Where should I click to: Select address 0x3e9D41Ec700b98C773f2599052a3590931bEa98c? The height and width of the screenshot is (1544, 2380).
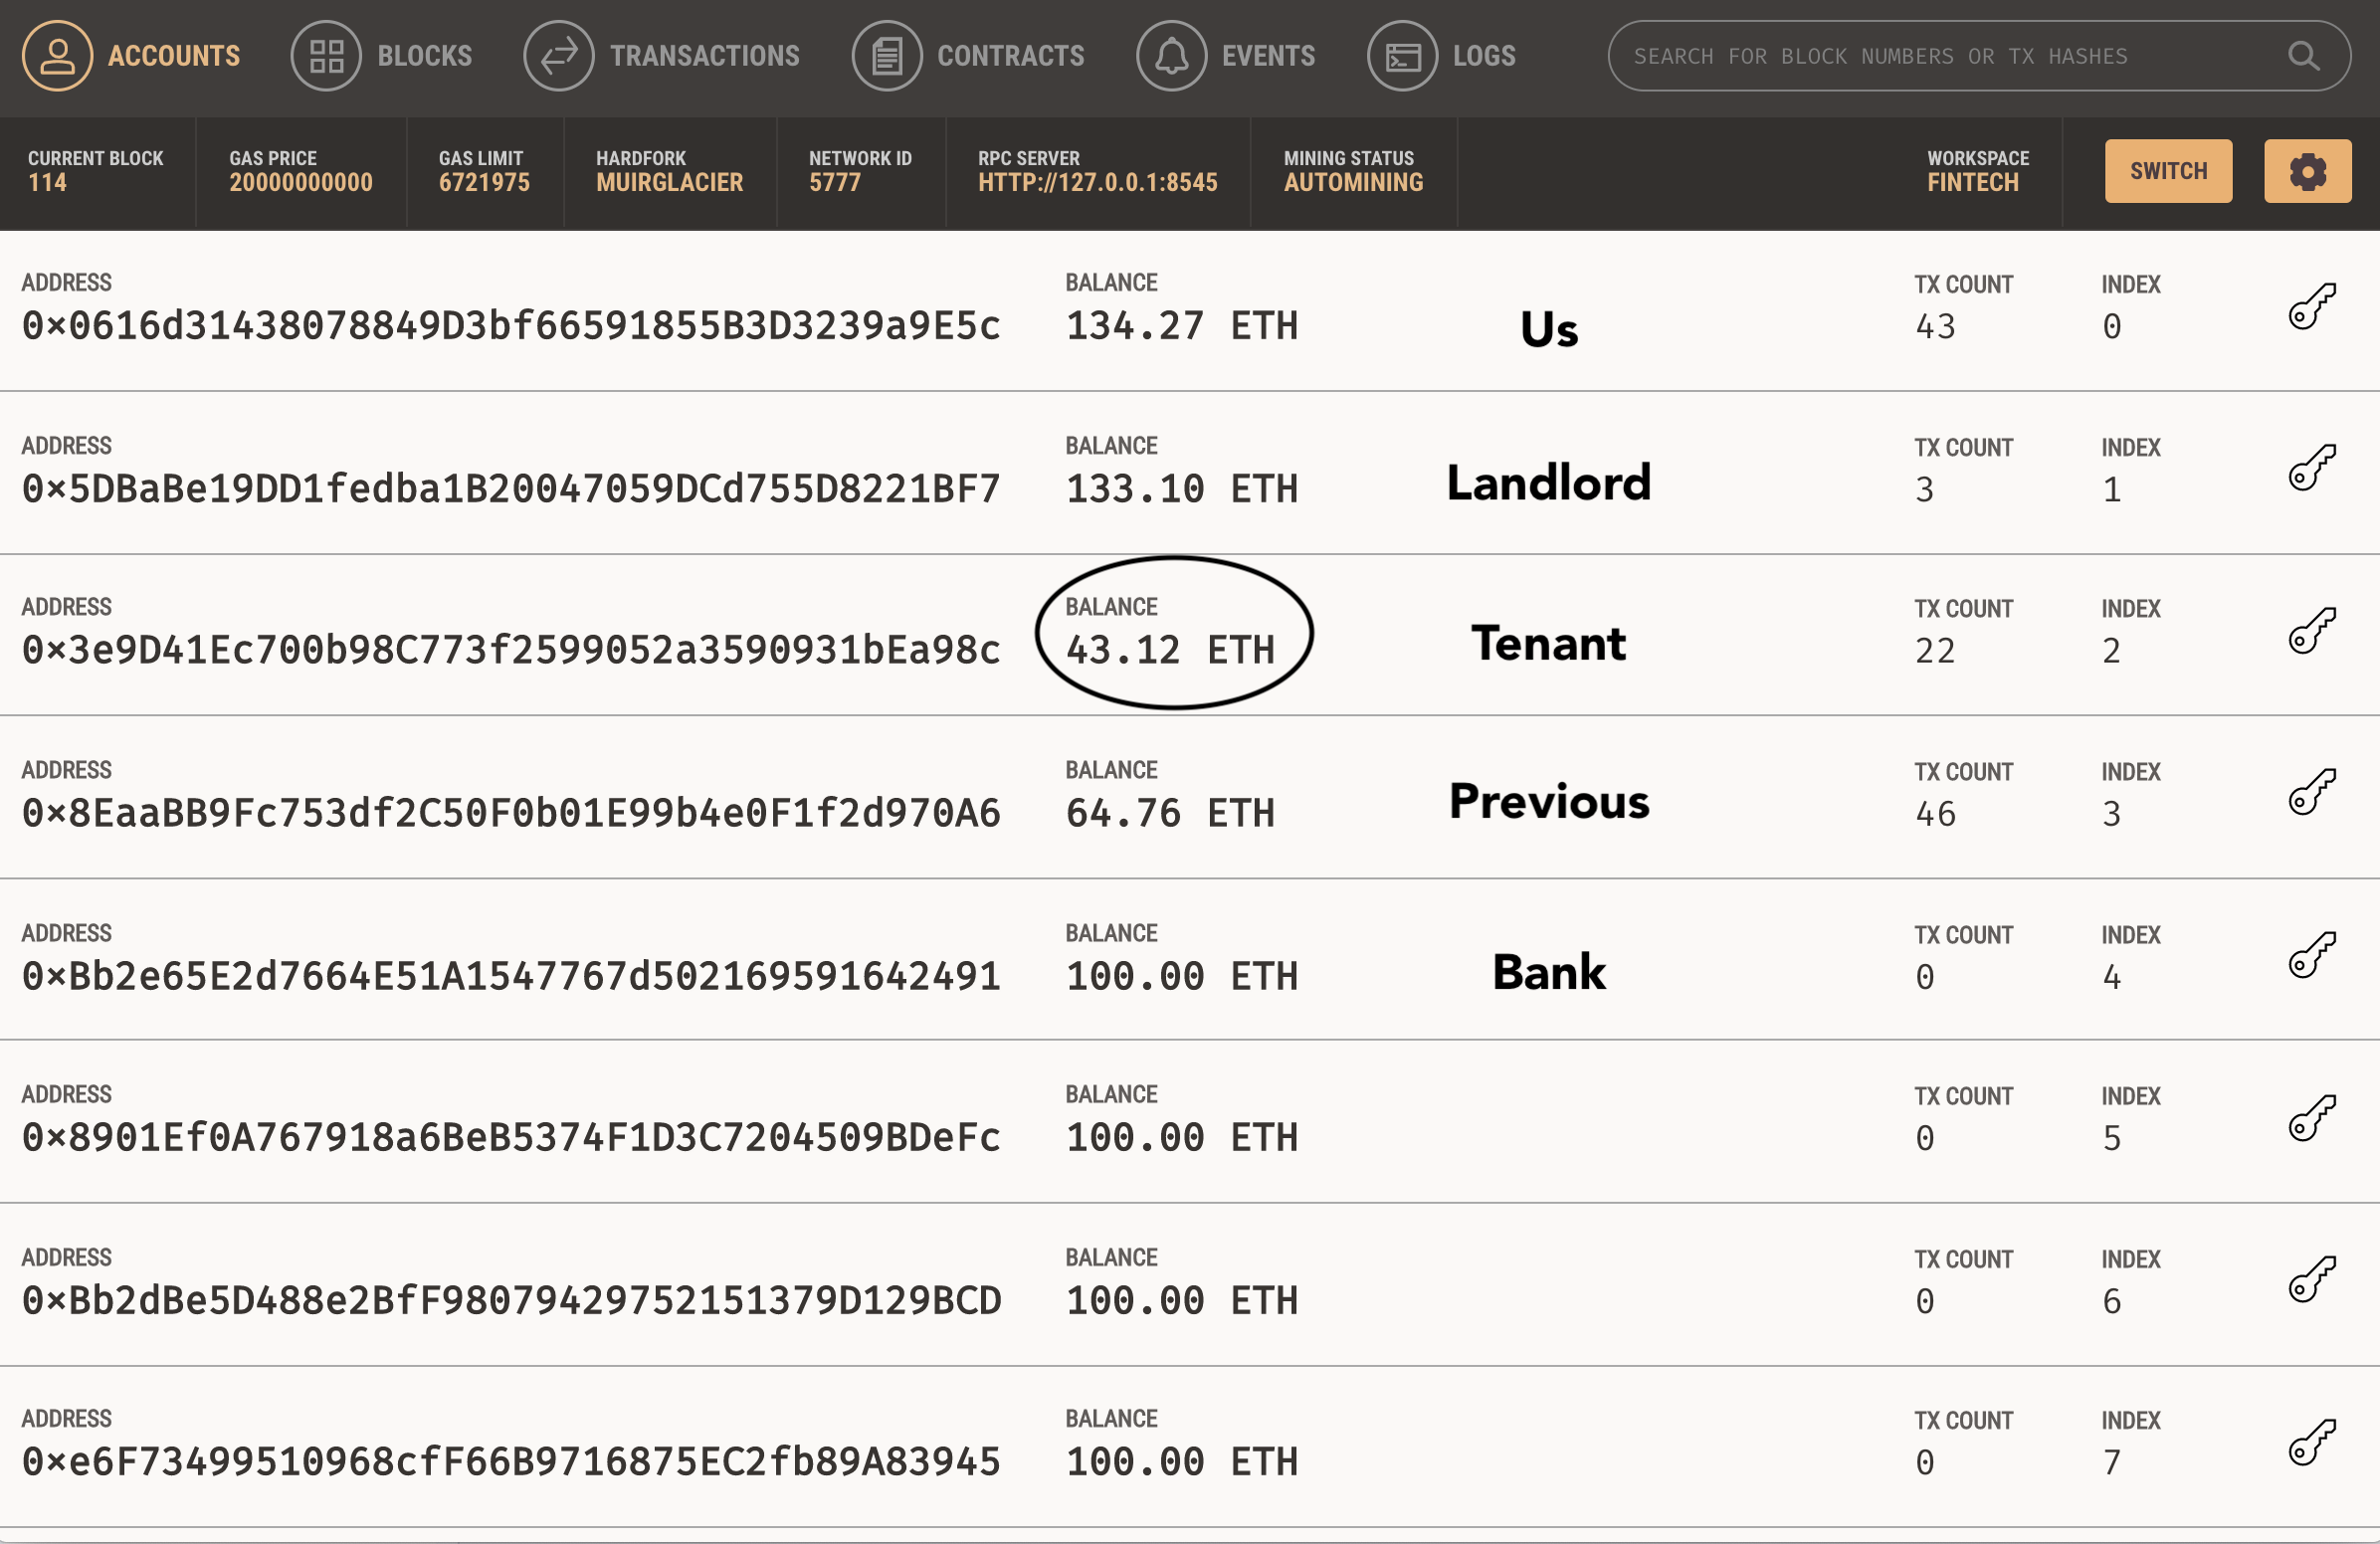[x=511, y=651]
